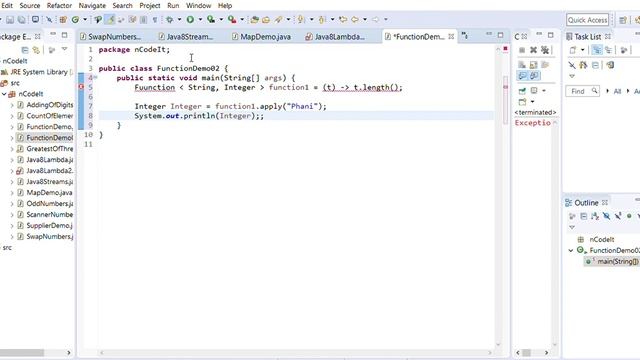Viewport: 640px width, 360px height.
Task: Click Collapse All icon in Task List
Action: (x=596, y=65)
